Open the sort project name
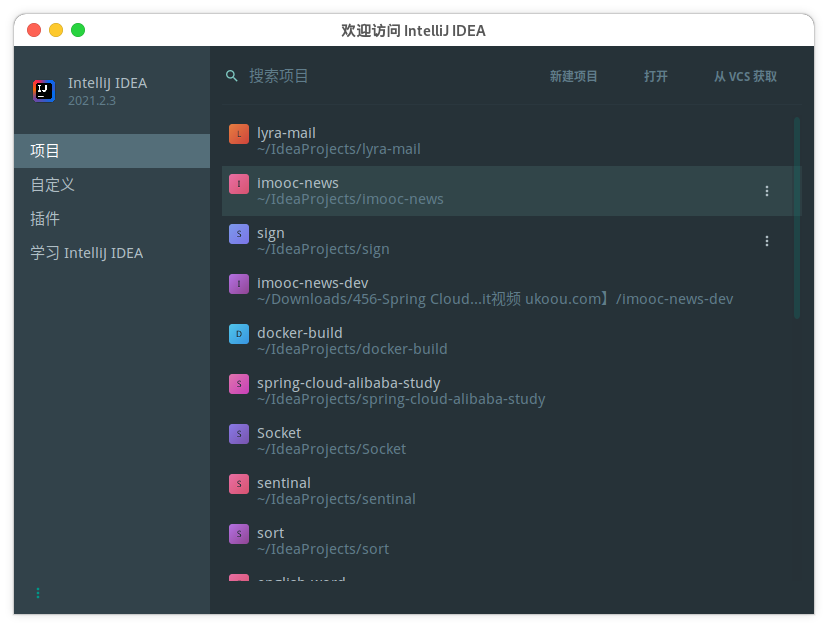 [270, 533]
